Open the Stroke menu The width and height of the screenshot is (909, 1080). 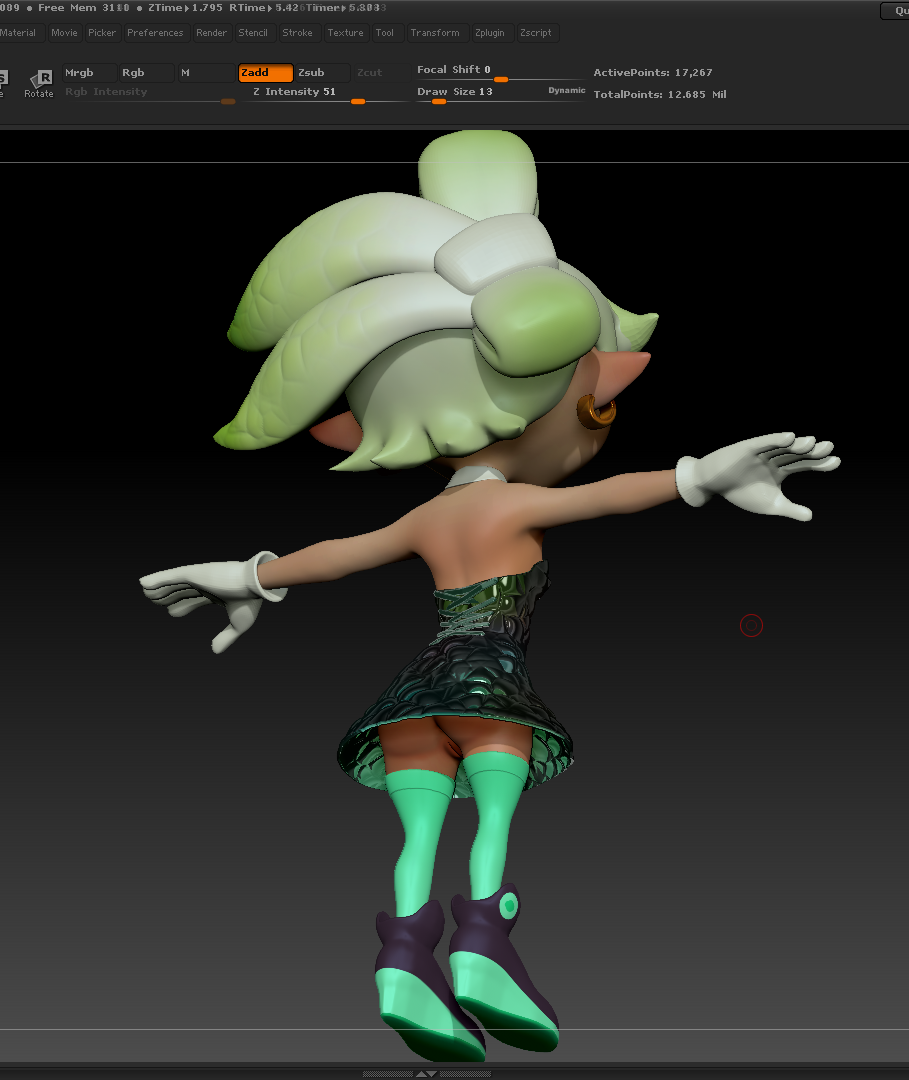pos(297,33)
